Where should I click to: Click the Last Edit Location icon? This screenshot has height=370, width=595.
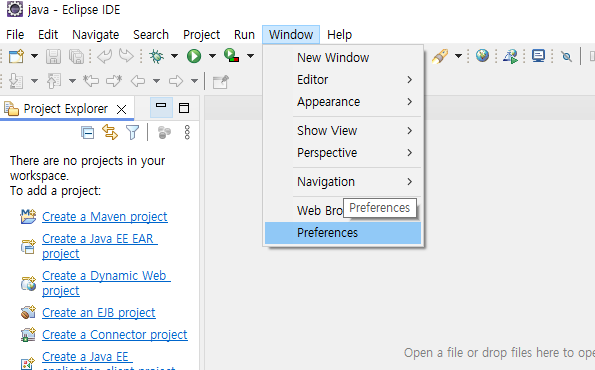tap(91, 81)
